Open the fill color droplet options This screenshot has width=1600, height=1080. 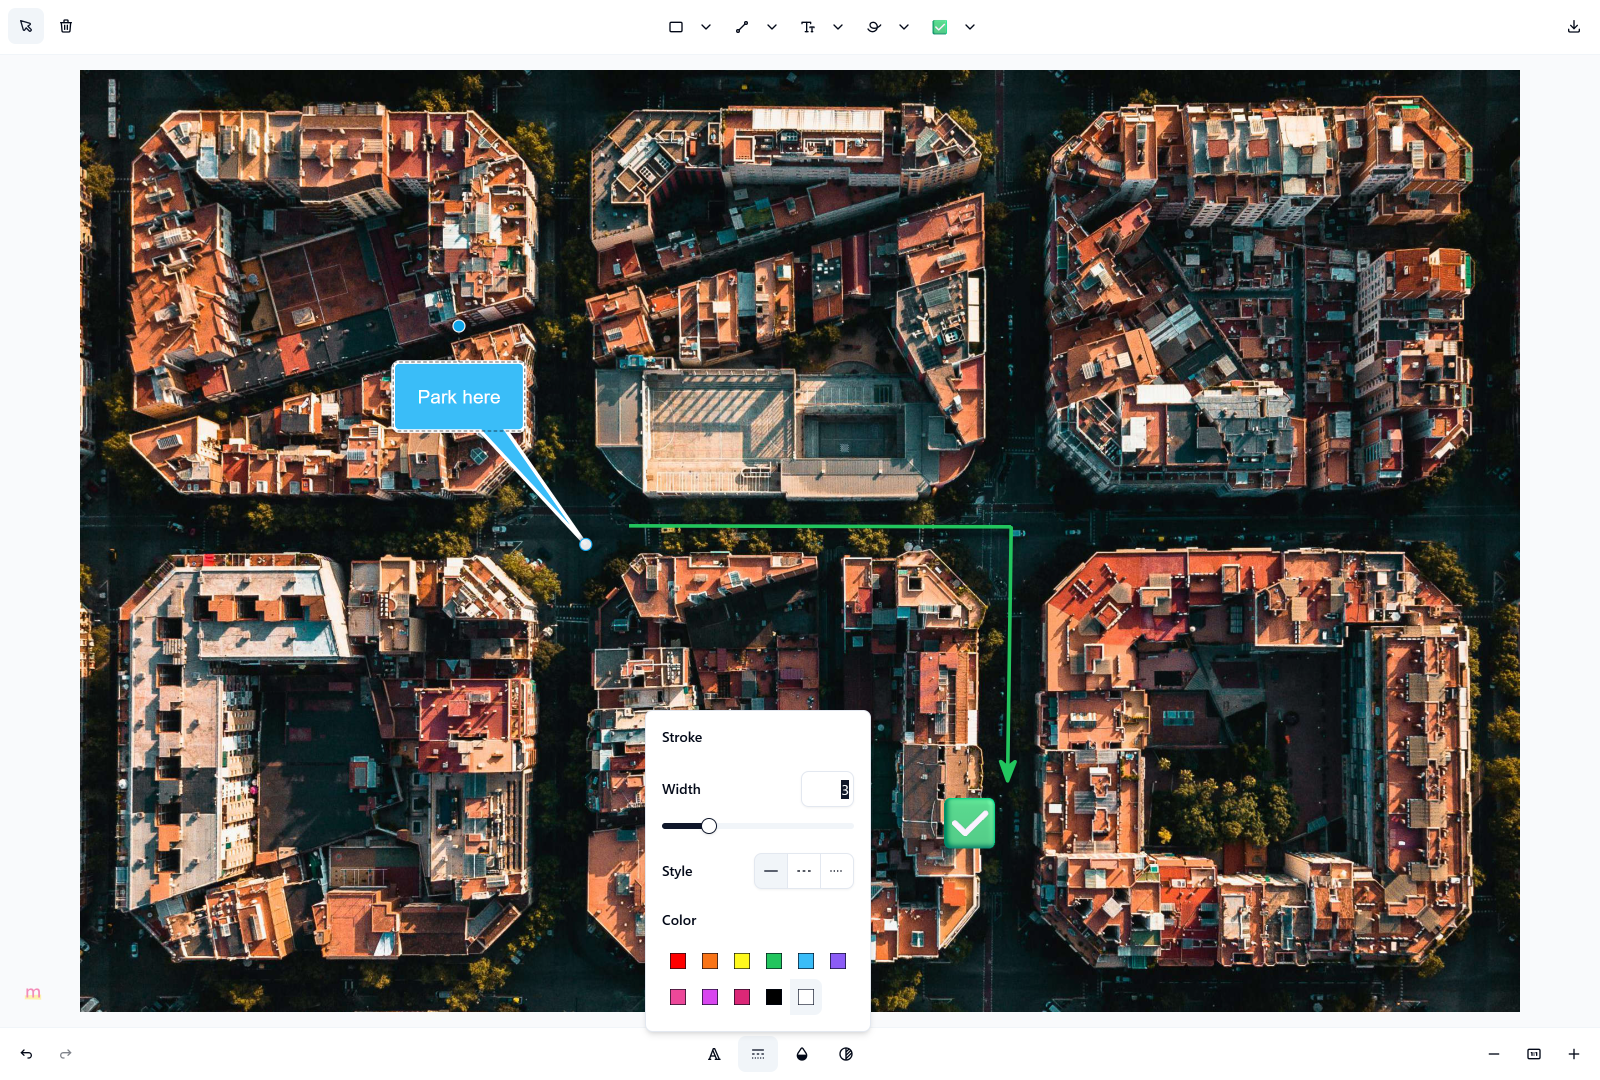(802, 1054)
